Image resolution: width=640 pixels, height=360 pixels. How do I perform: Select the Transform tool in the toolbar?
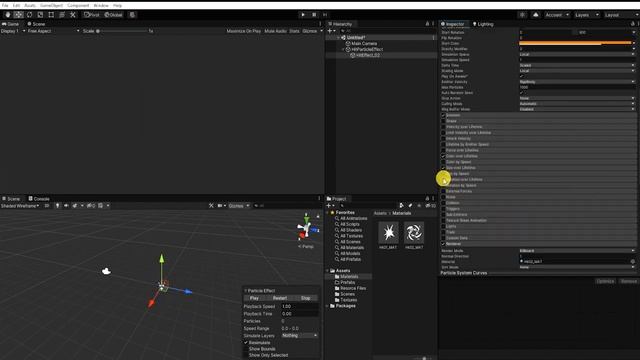[x=62, y=15]
